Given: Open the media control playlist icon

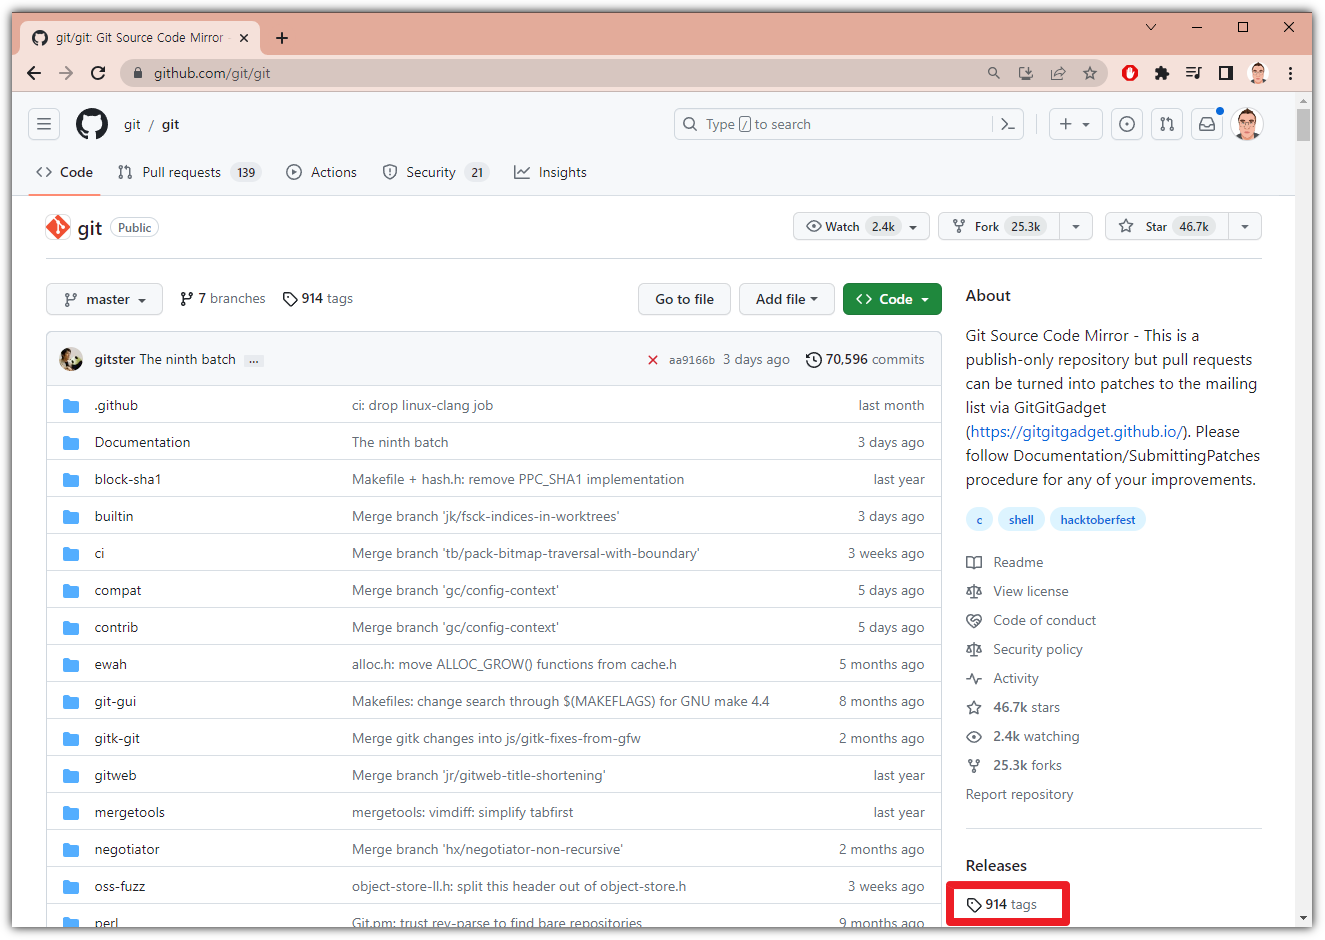Looking at the screenshot, I should tap(1194, 73).
